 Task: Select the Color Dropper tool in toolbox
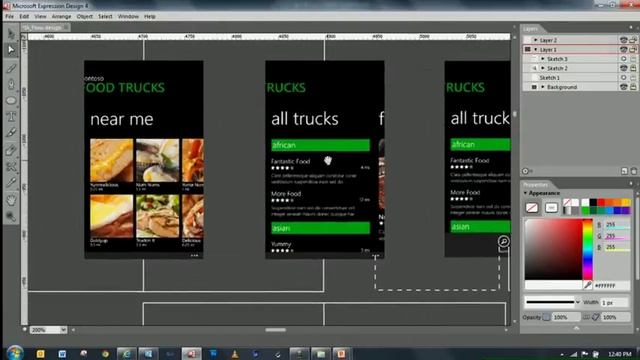tap(11, 183)
